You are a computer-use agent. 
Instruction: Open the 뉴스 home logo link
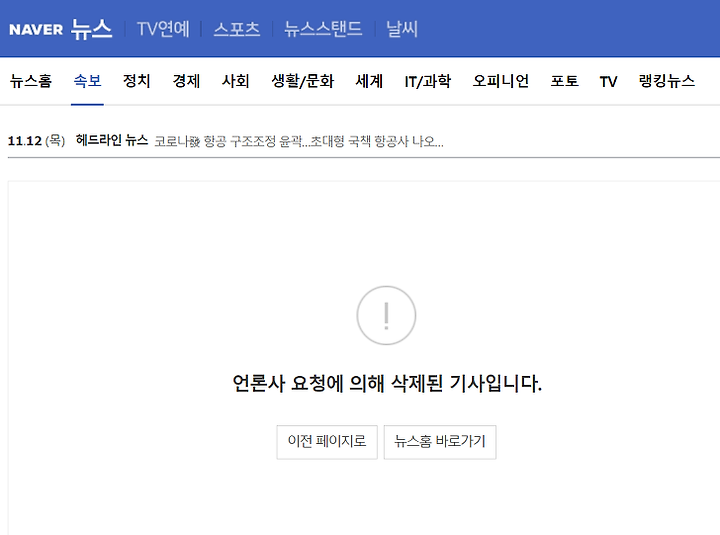(x=91, y=29)
